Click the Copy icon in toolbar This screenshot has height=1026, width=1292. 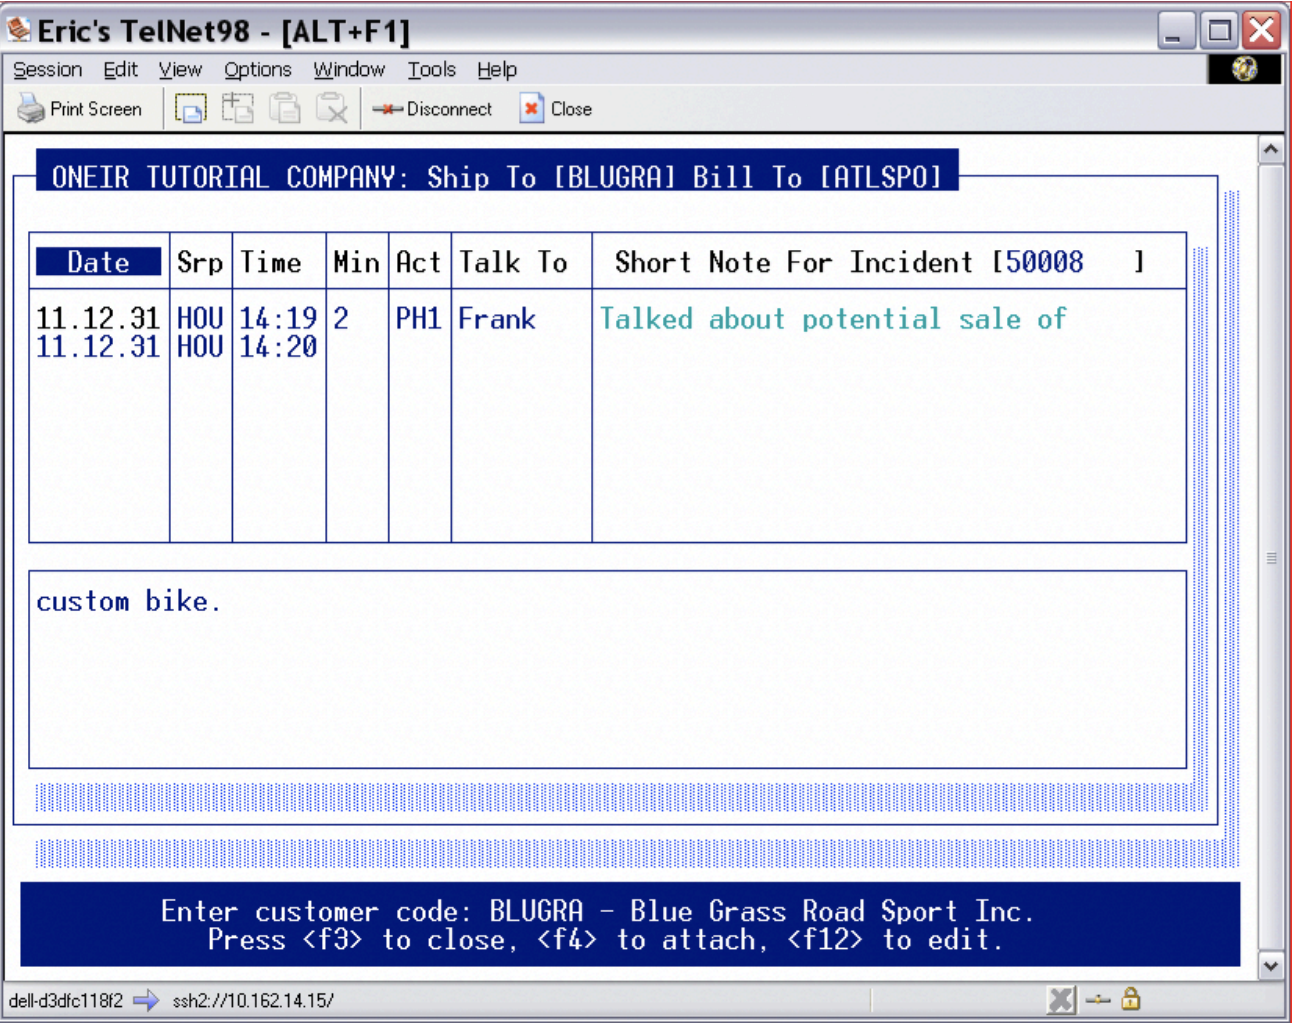(190, 108)
